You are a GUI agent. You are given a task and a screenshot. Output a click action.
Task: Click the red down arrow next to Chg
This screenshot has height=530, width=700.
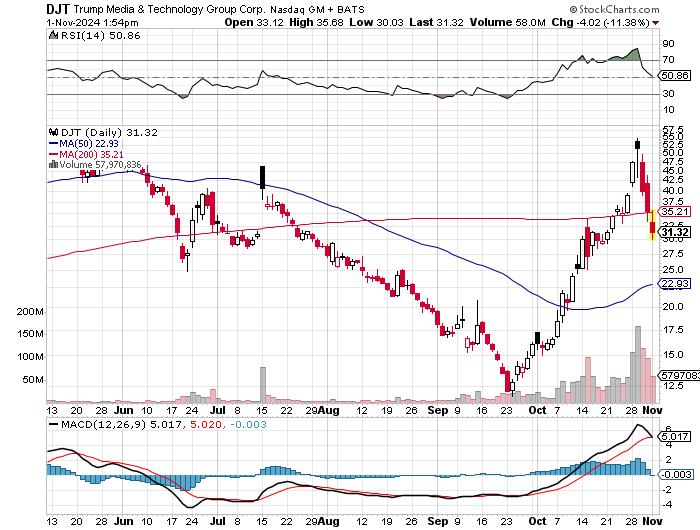tap(655, 23)
